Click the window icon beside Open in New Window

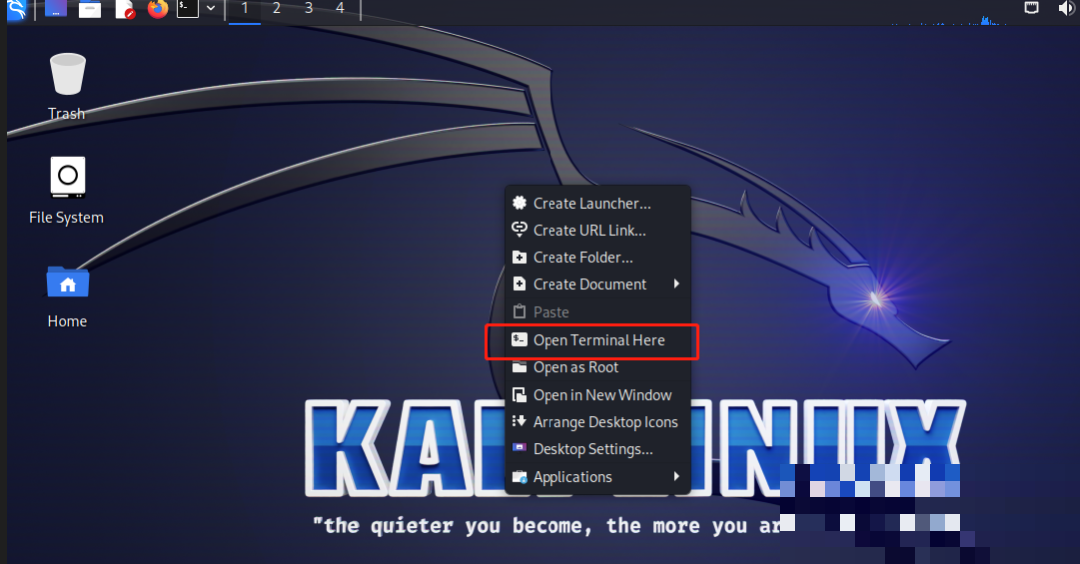point(519,395)
